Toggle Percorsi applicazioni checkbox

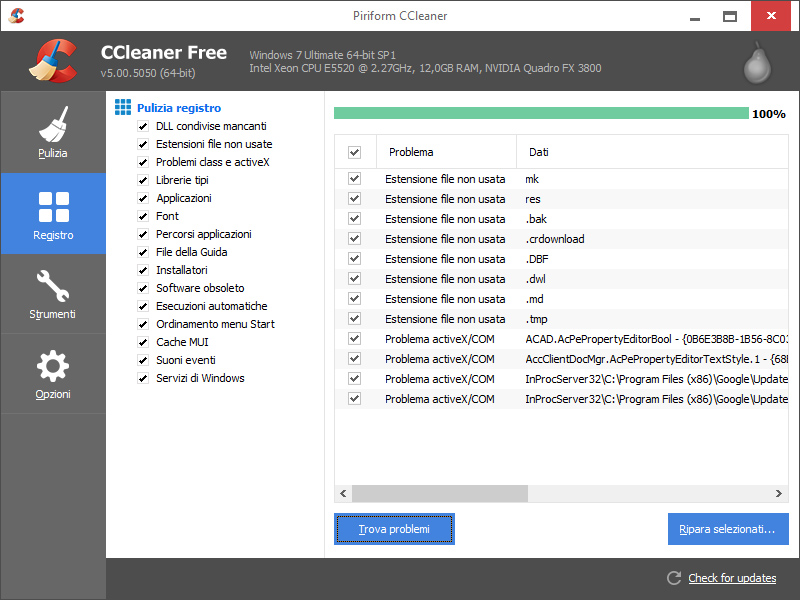click(x=143, y=234)
